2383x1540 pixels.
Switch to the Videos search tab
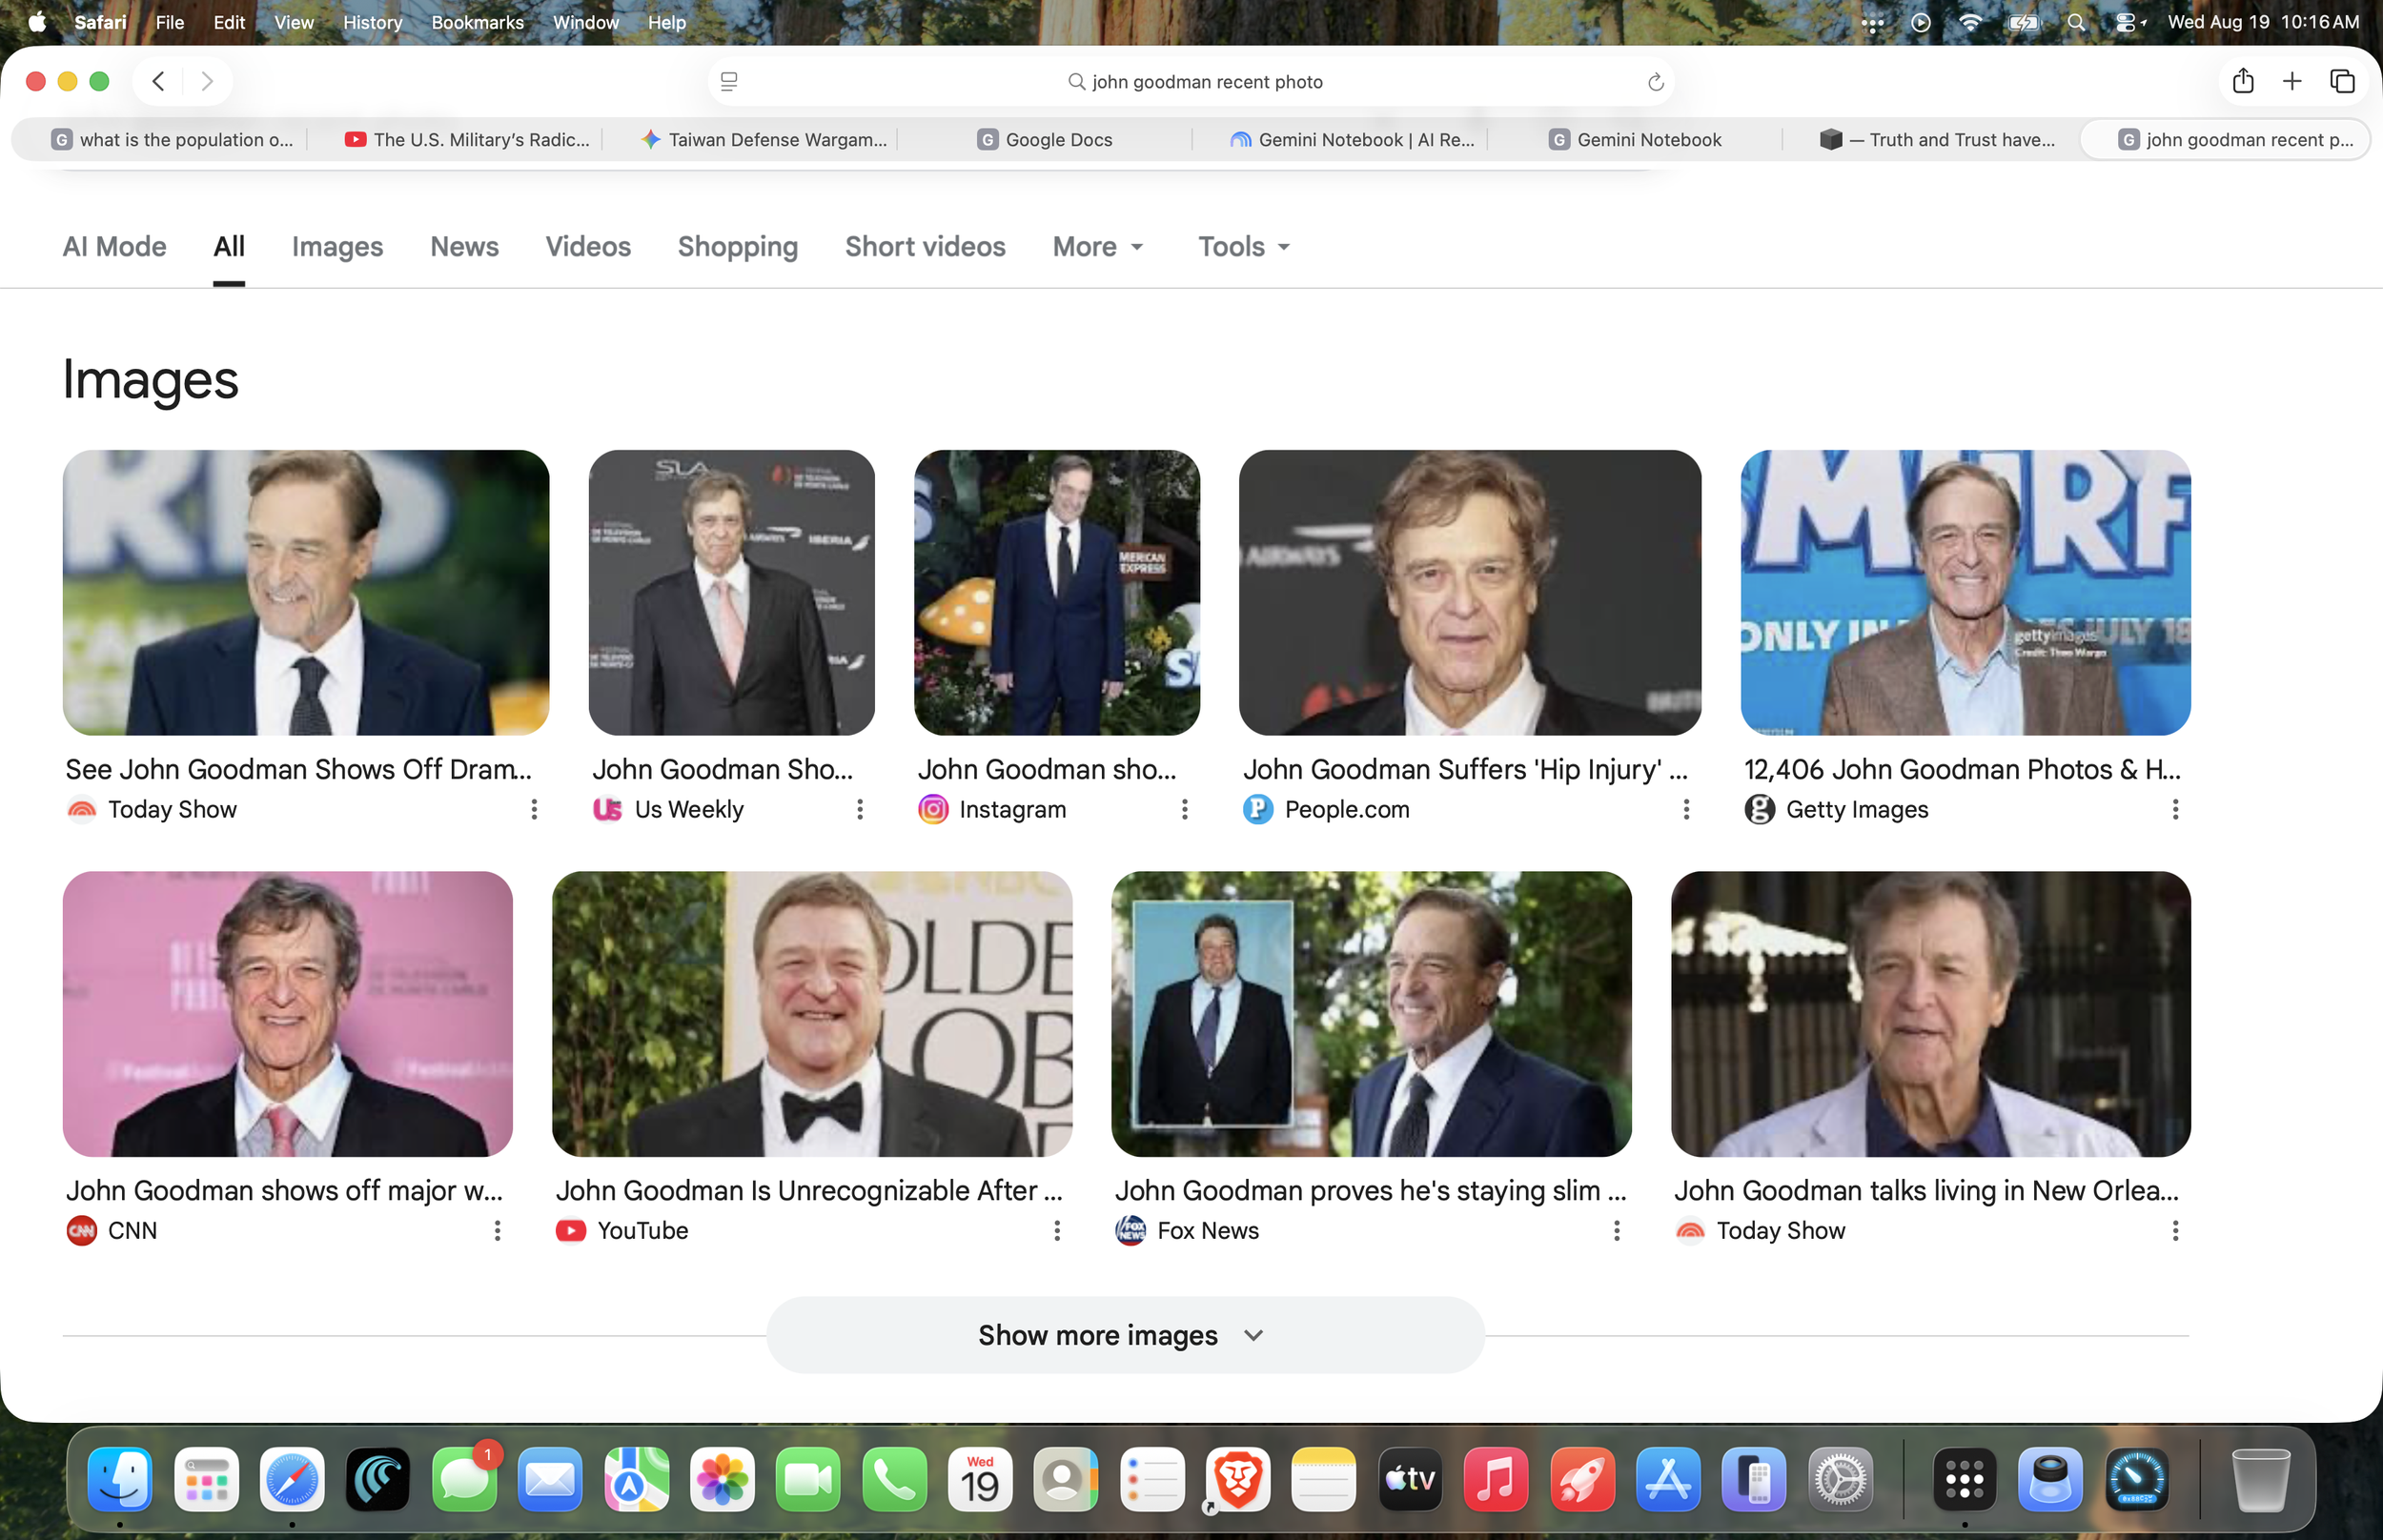point(588,247)
